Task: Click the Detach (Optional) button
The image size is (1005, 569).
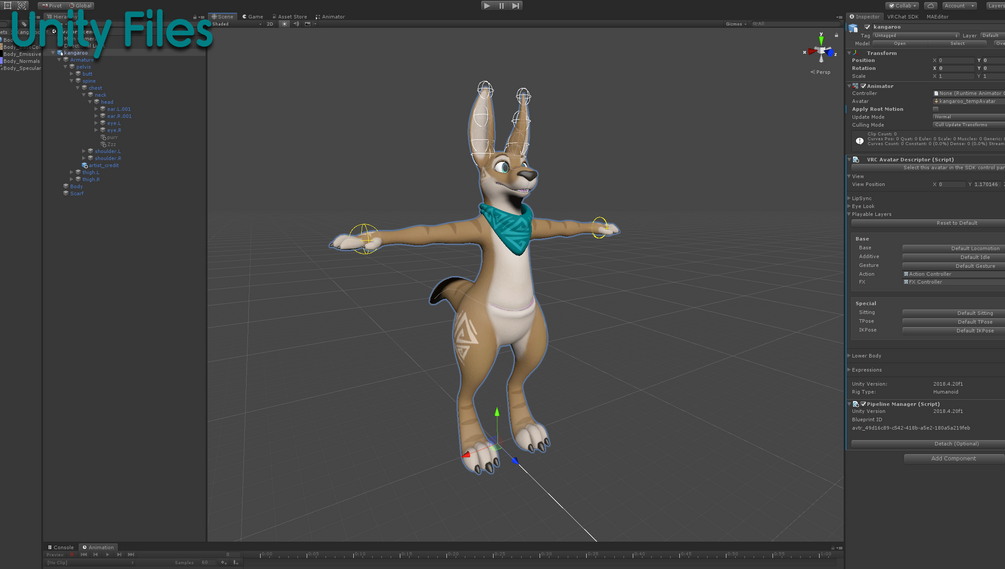Action: pyautogui.click(x=928, y=443)
